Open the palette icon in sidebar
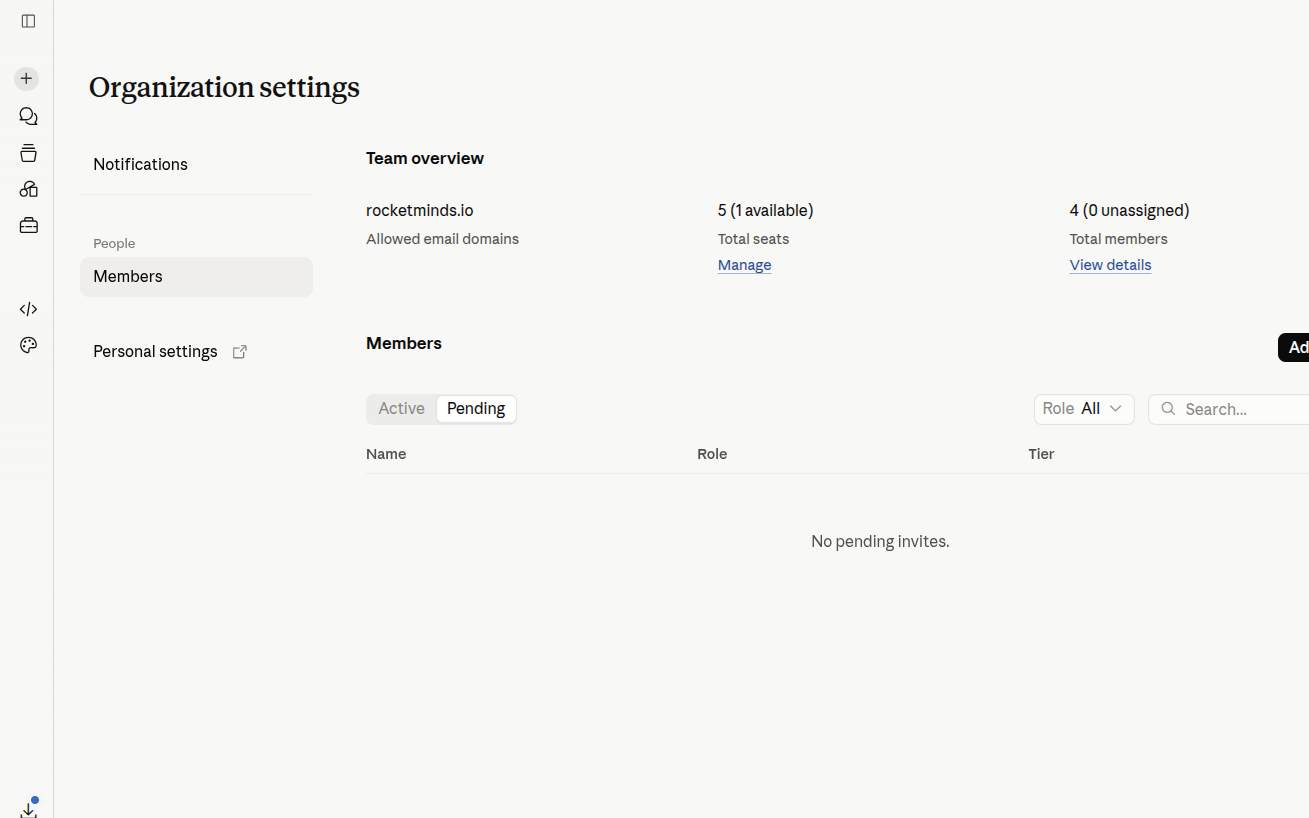This screenshot has width=1309, height=818. (28, 345)
